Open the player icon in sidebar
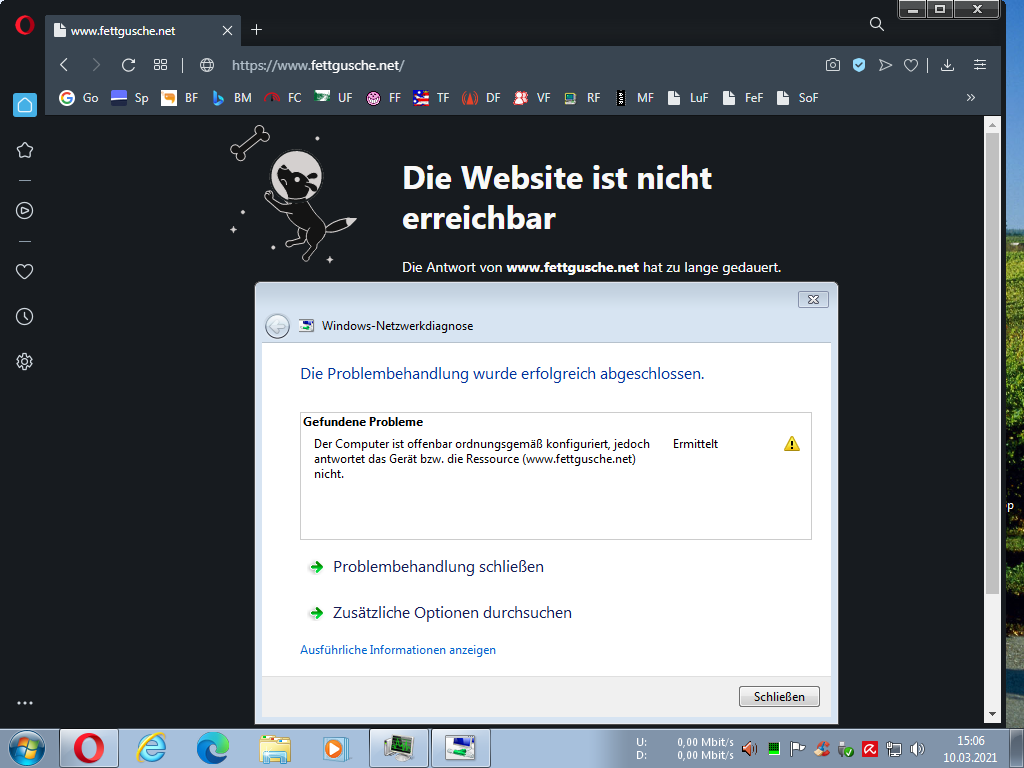The image size is (1024, 768). point(25,210)
